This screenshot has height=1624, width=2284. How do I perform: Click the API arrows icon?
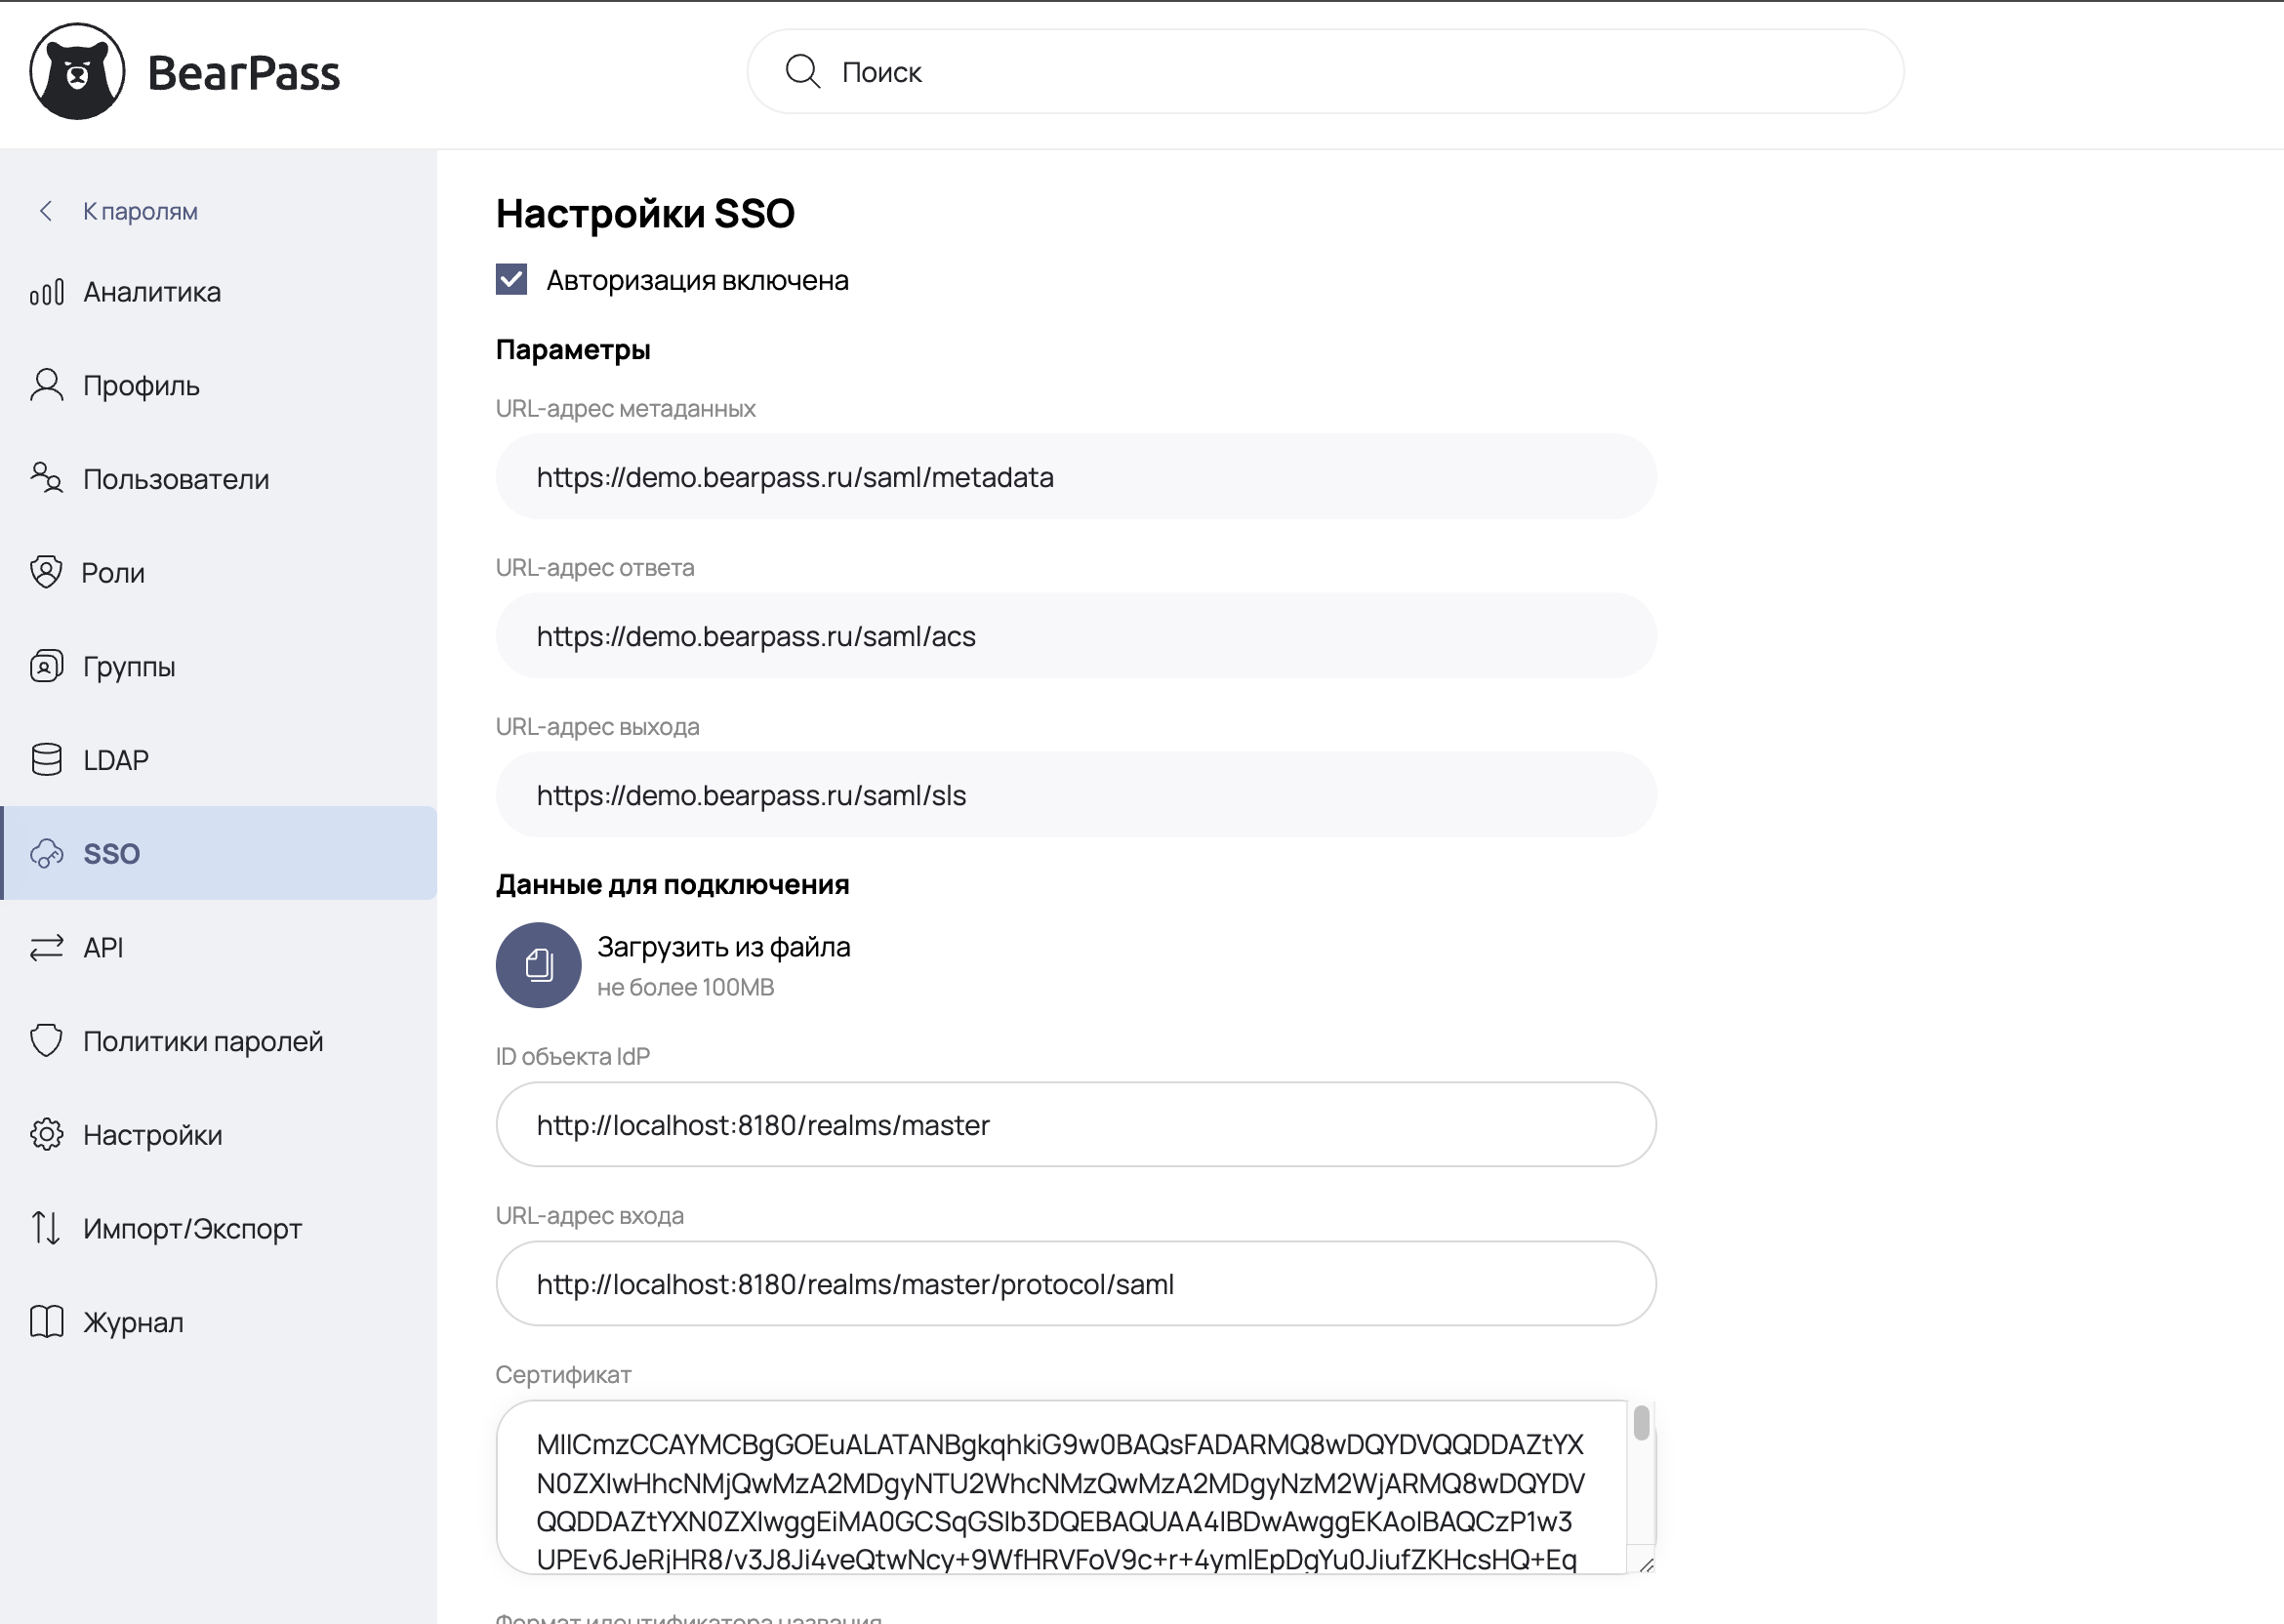coord(47,947)
